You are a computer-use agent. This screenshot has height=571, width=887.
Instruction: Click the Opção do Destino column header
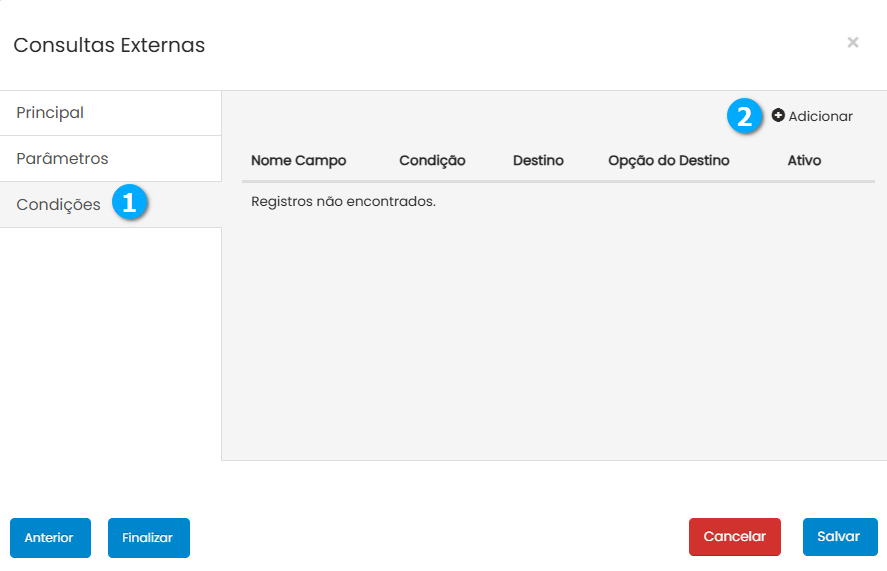(668, 160)
